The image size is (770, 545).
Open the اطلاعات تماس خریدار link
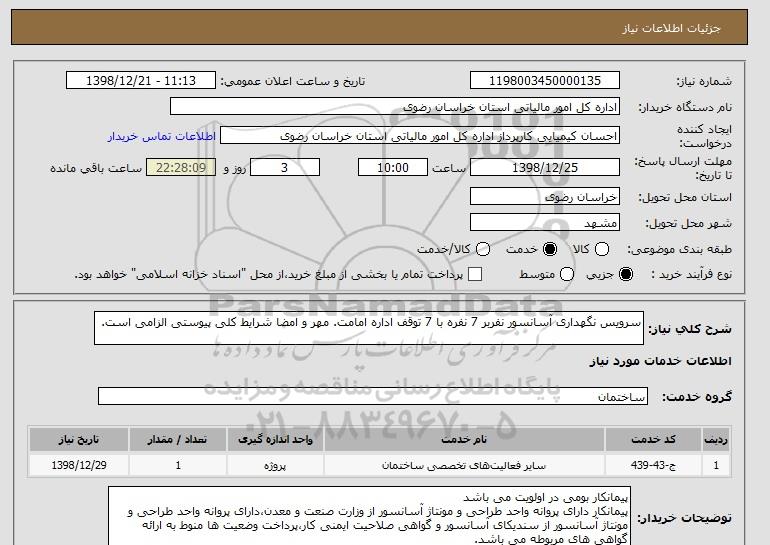point(162,136)
